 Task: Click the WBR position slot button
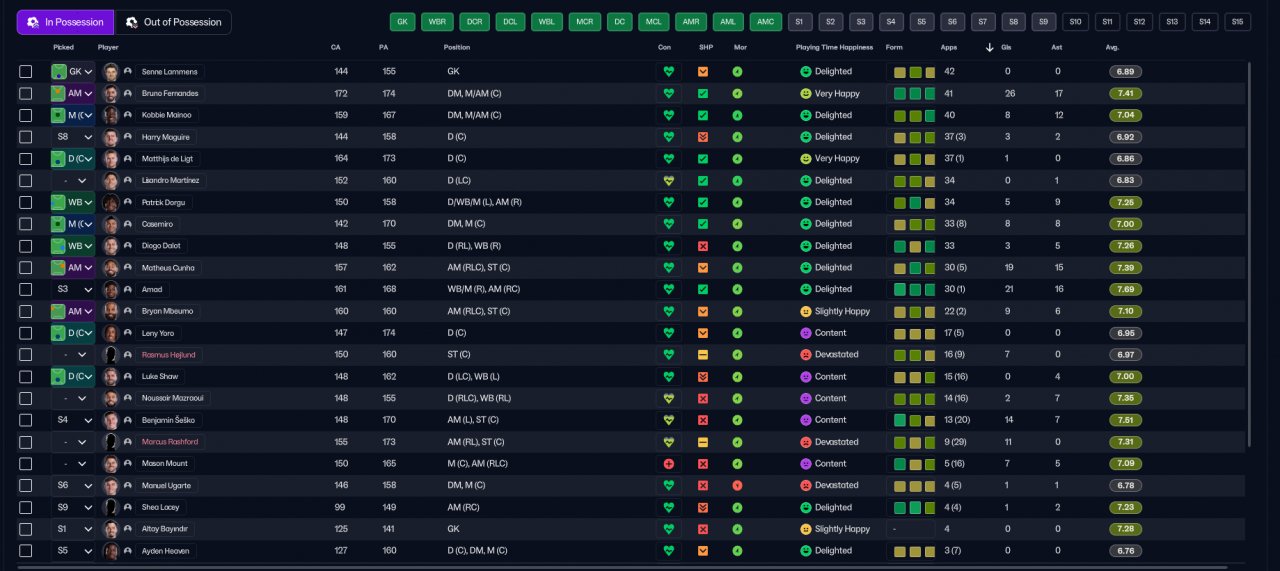pos(436,22)
